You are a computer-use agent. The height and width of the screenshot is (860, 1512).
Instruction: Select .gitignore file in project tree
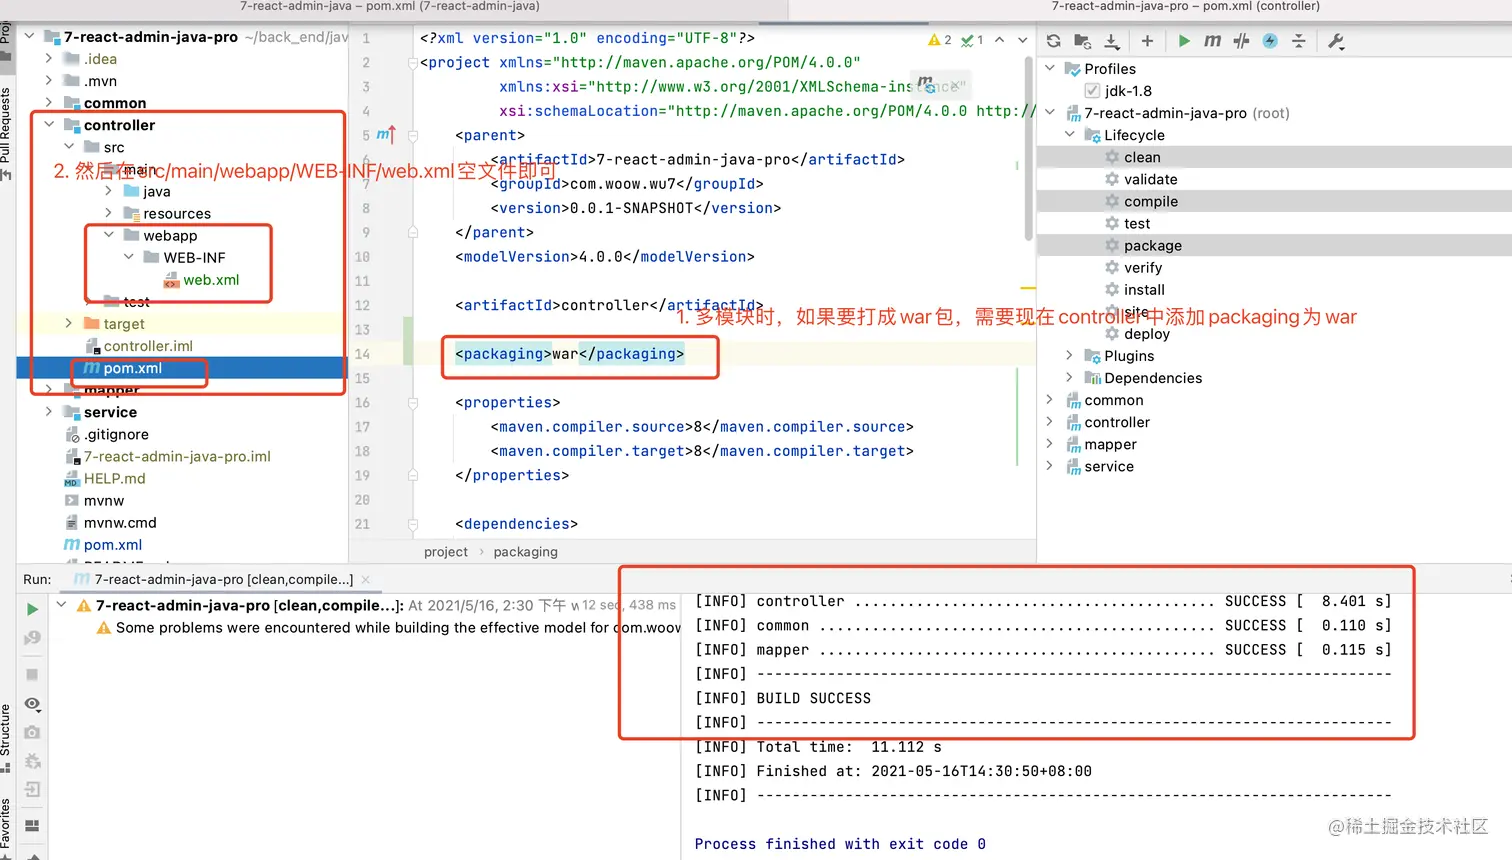[116, 434]
